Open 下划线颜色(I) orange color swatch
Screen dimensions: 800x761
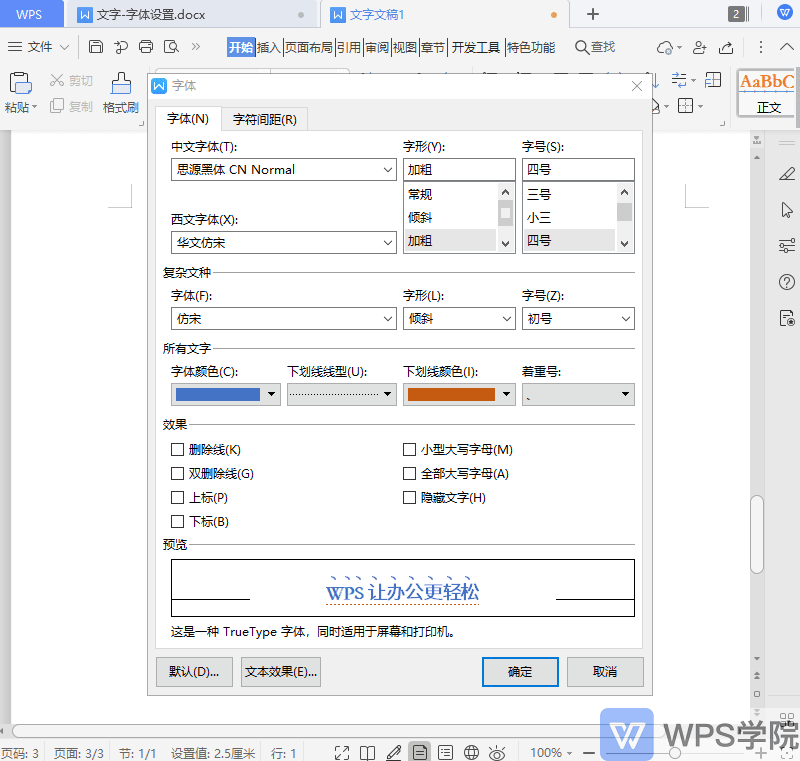(459, 394)
